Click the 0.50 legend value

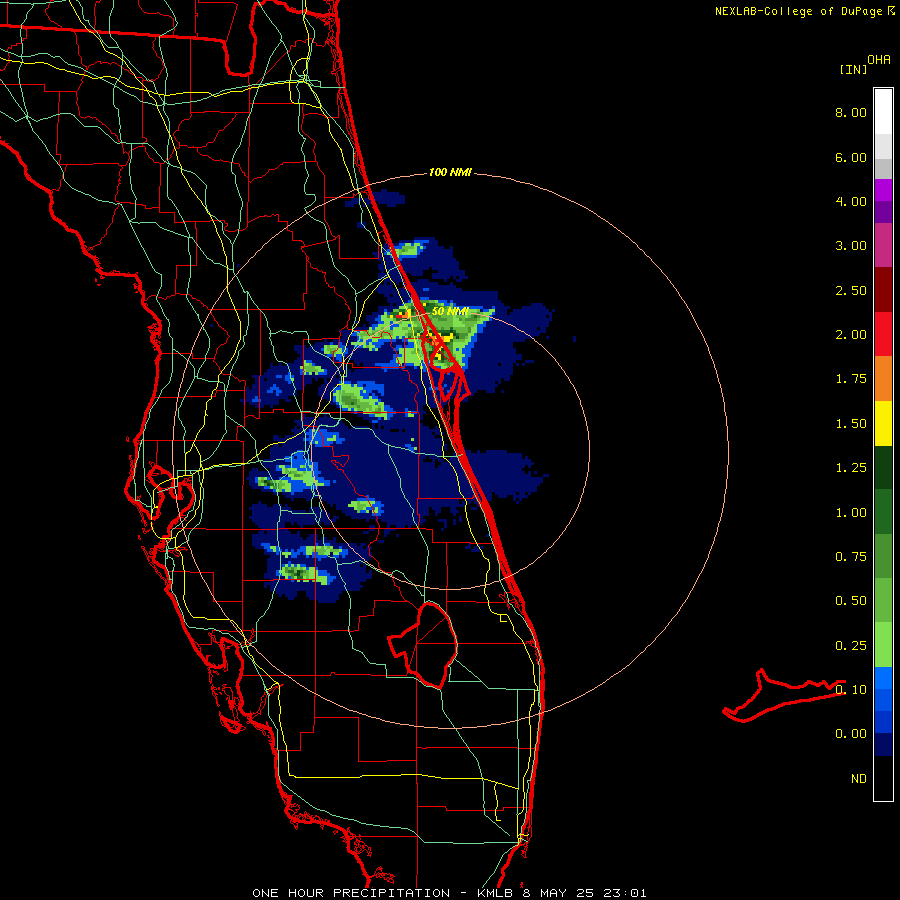(851, 601)
